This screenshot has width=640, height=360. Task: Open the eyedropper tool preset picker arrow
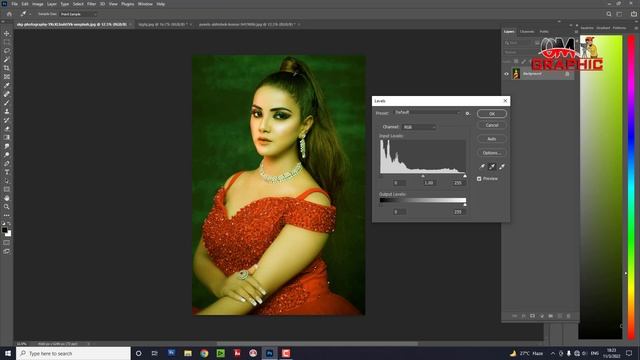coord(30,14)
